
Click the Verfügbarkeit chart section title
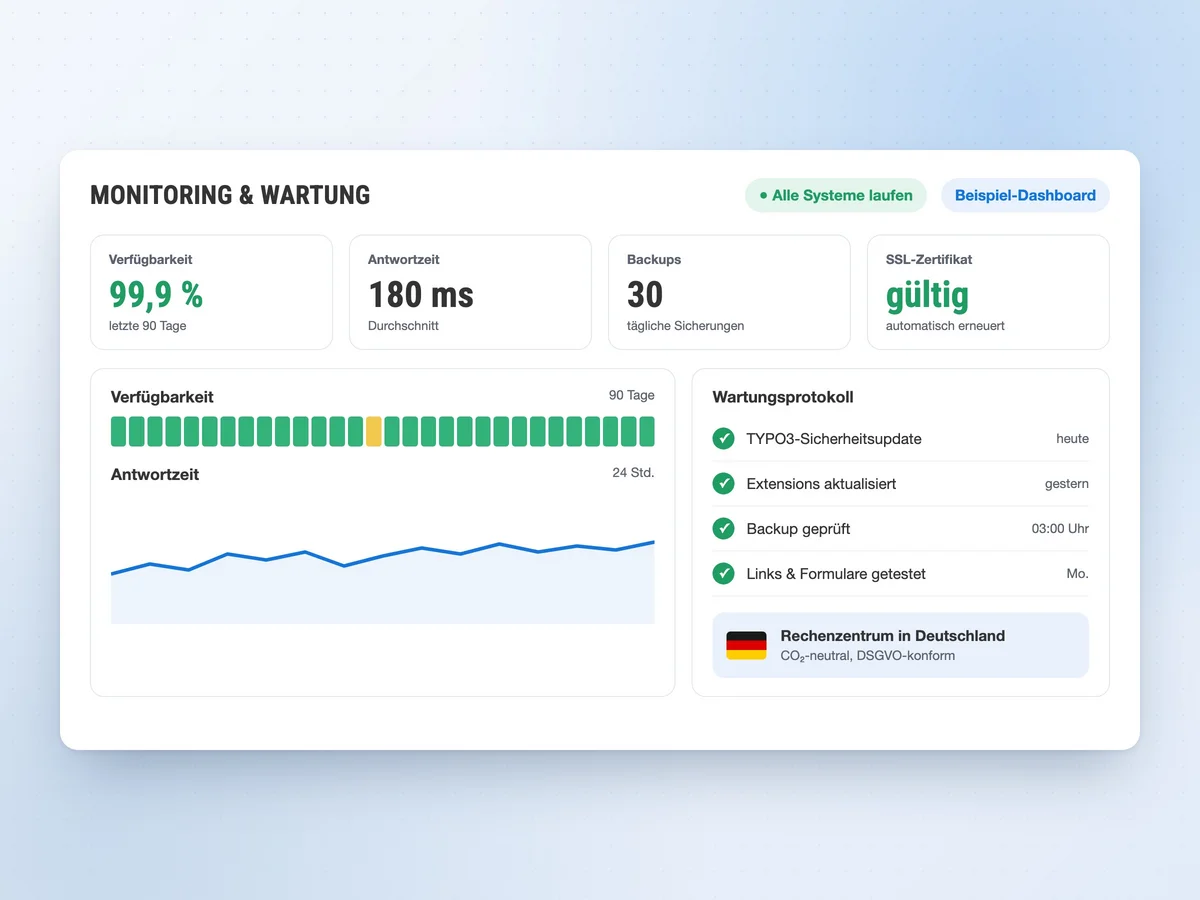(x=162, y=397)
